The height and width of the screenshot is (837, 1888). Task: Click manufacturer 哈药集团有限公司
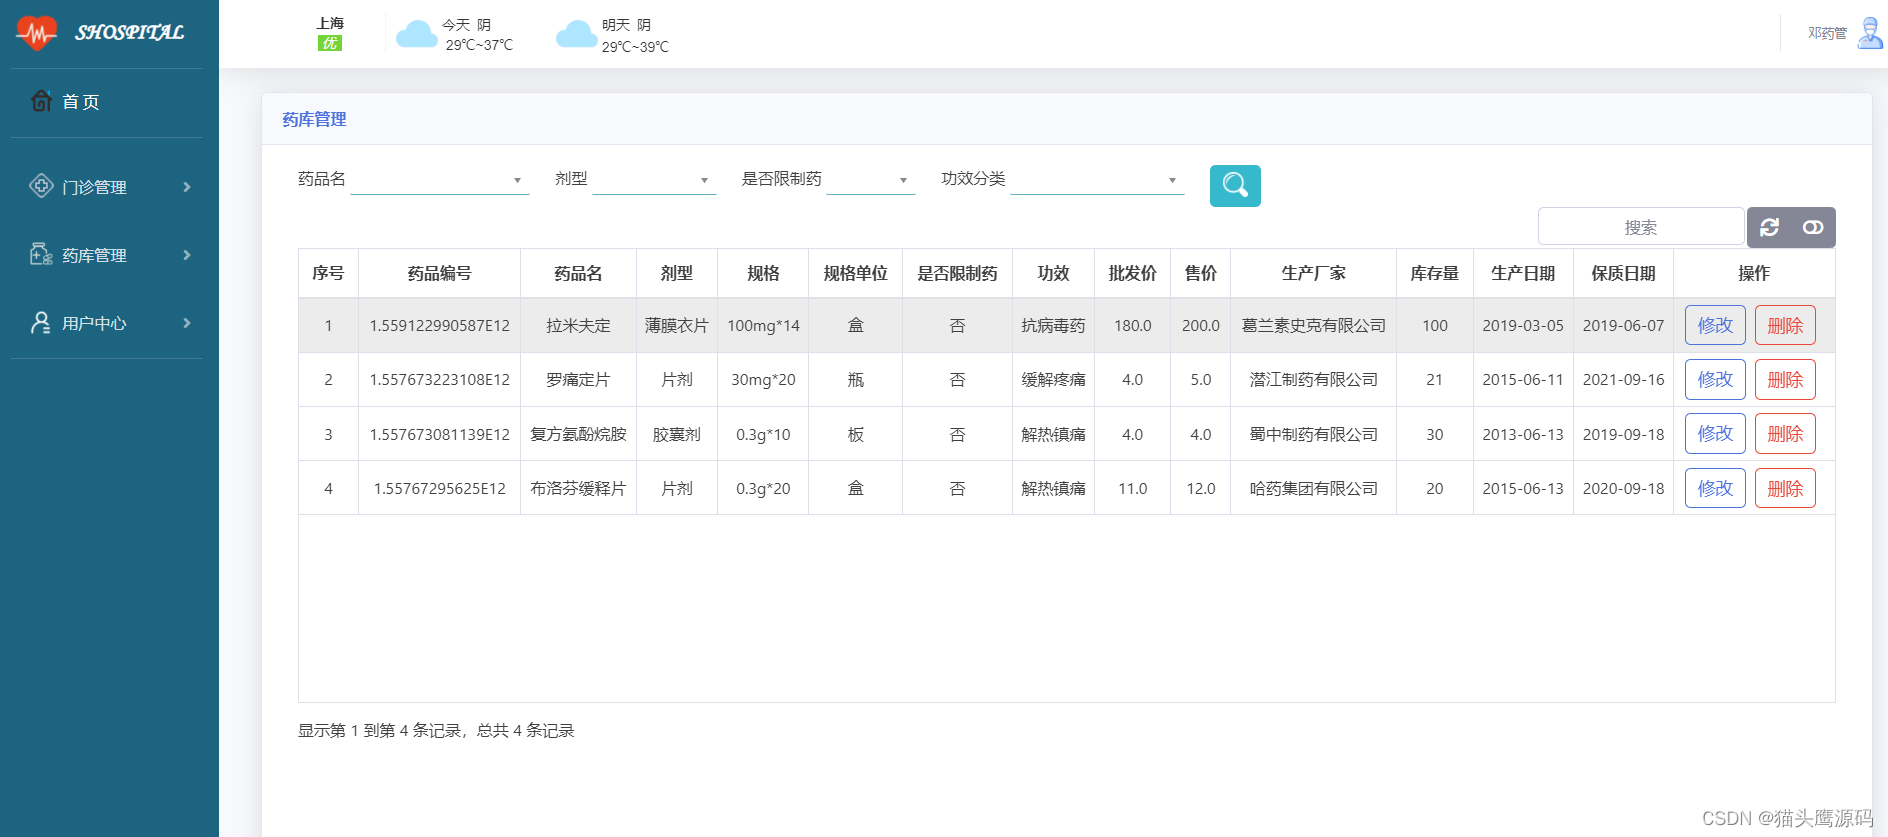[x=1313, y=489]
